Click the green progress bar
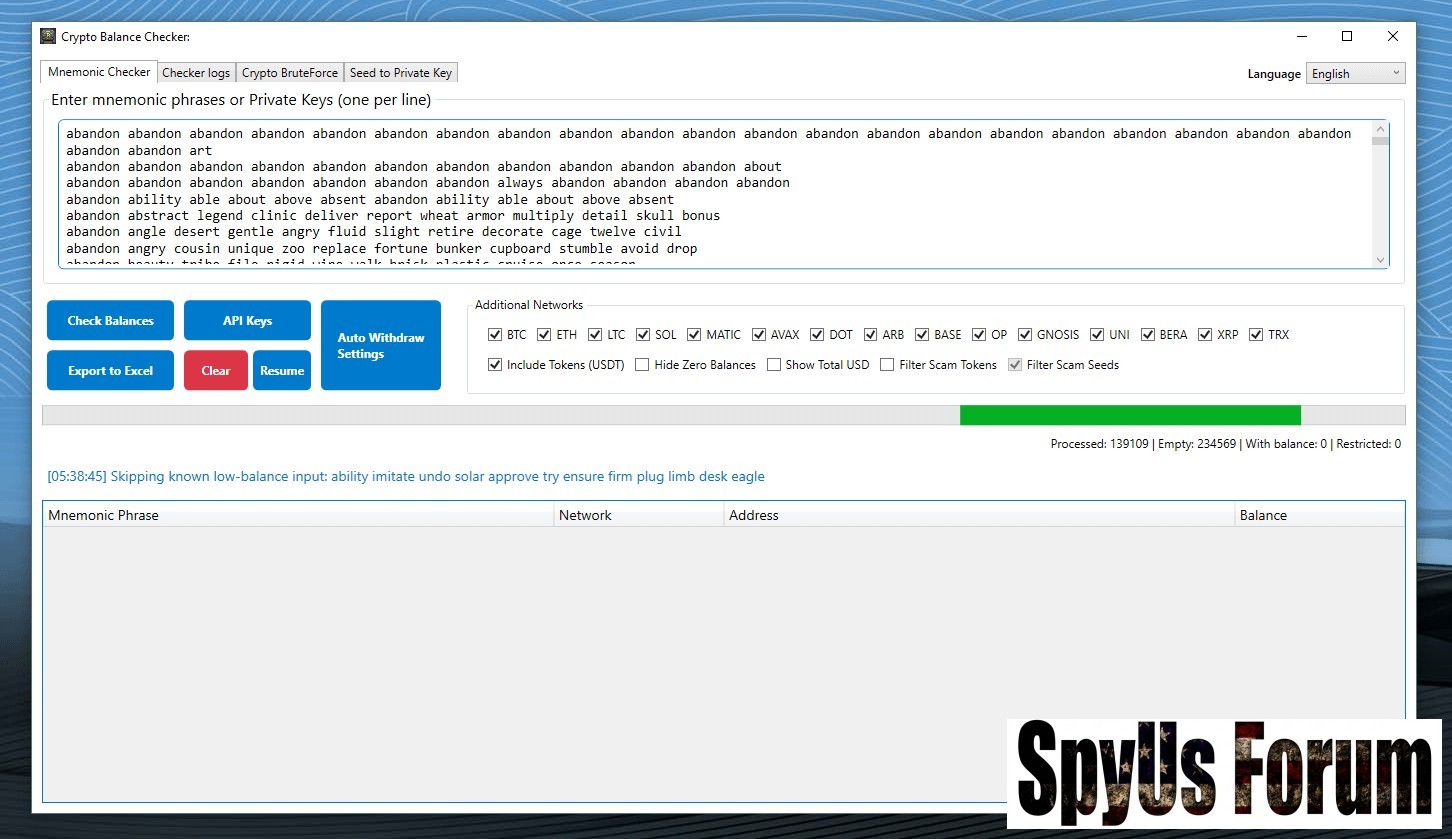The image size is (1452, 839). point(1130,415)
